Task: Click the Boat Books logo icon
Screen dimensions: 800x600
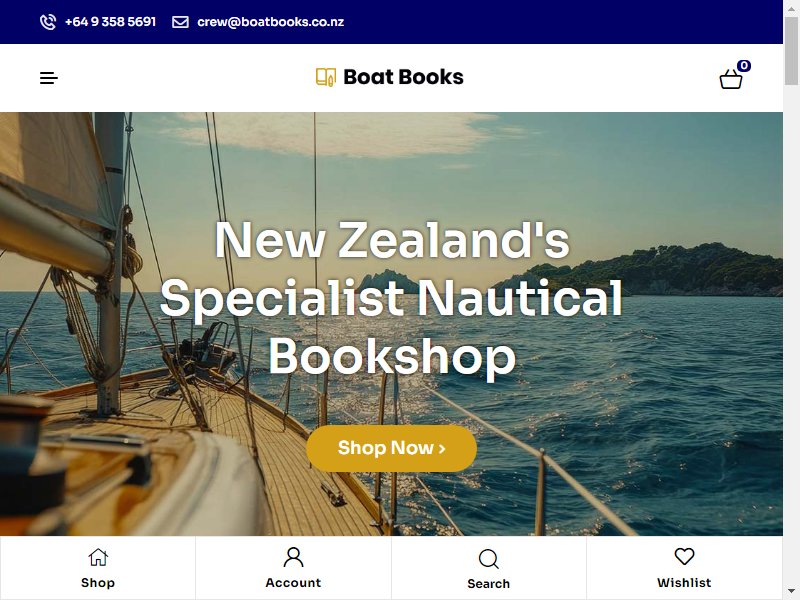Action: 326,77
